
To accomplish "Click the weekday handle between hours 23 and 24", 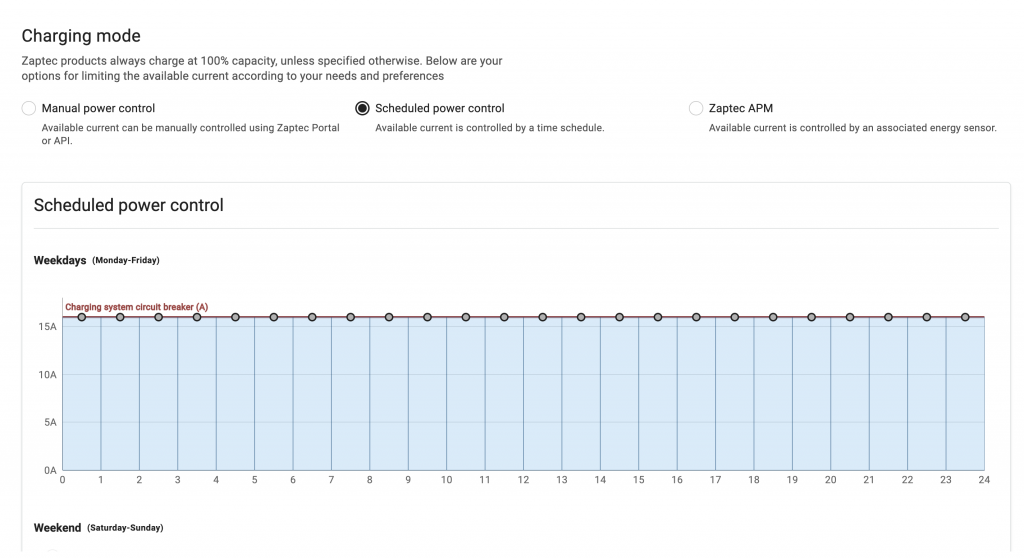I will [x=965, y=317].
